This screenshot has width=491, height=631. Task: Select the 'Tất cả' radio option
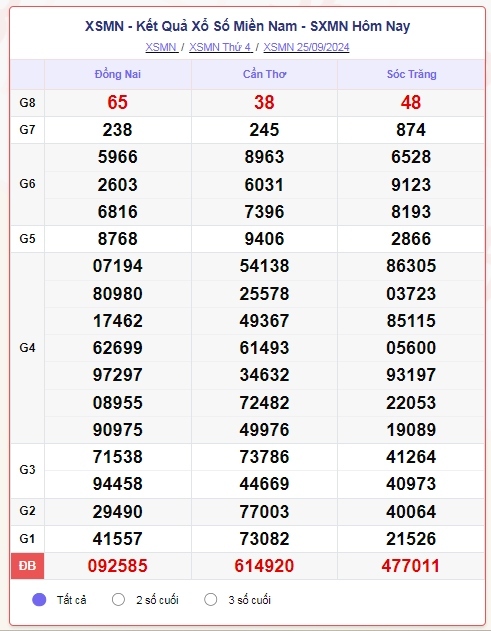[39, 600]
